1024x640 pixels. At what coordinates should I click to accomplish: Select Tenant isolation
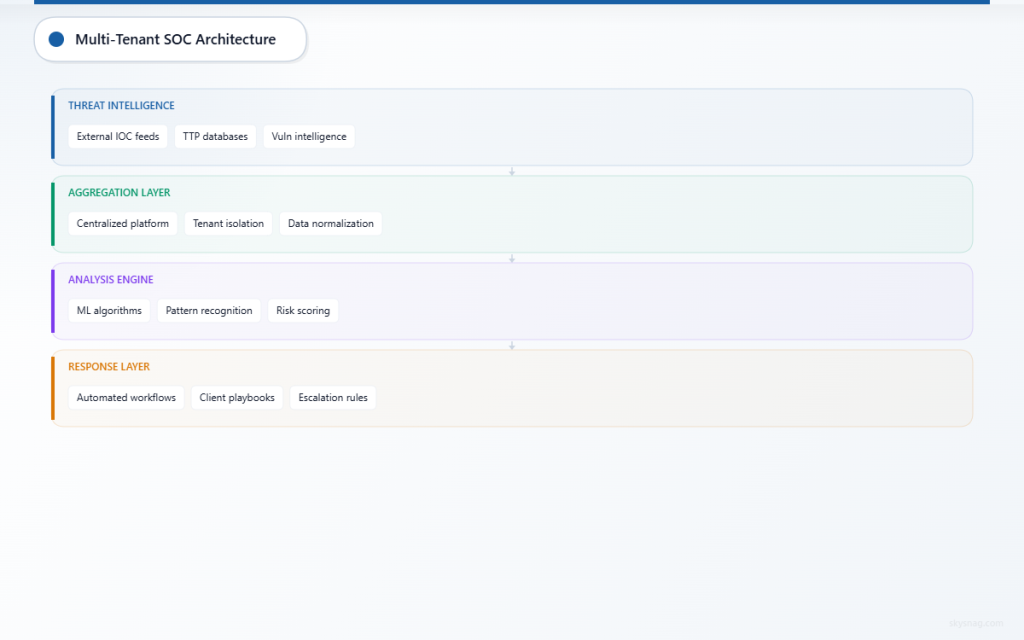tap(228, 223)
